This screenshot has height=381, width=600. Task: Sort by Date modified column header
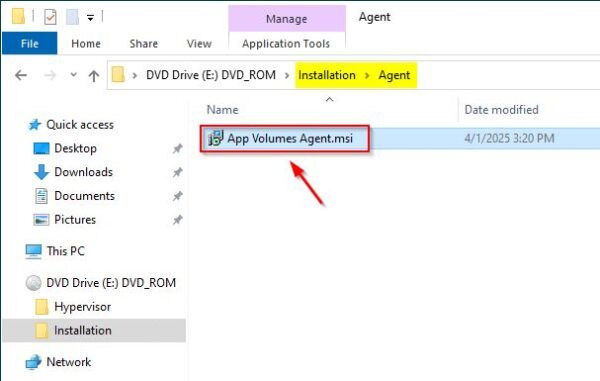501,110
